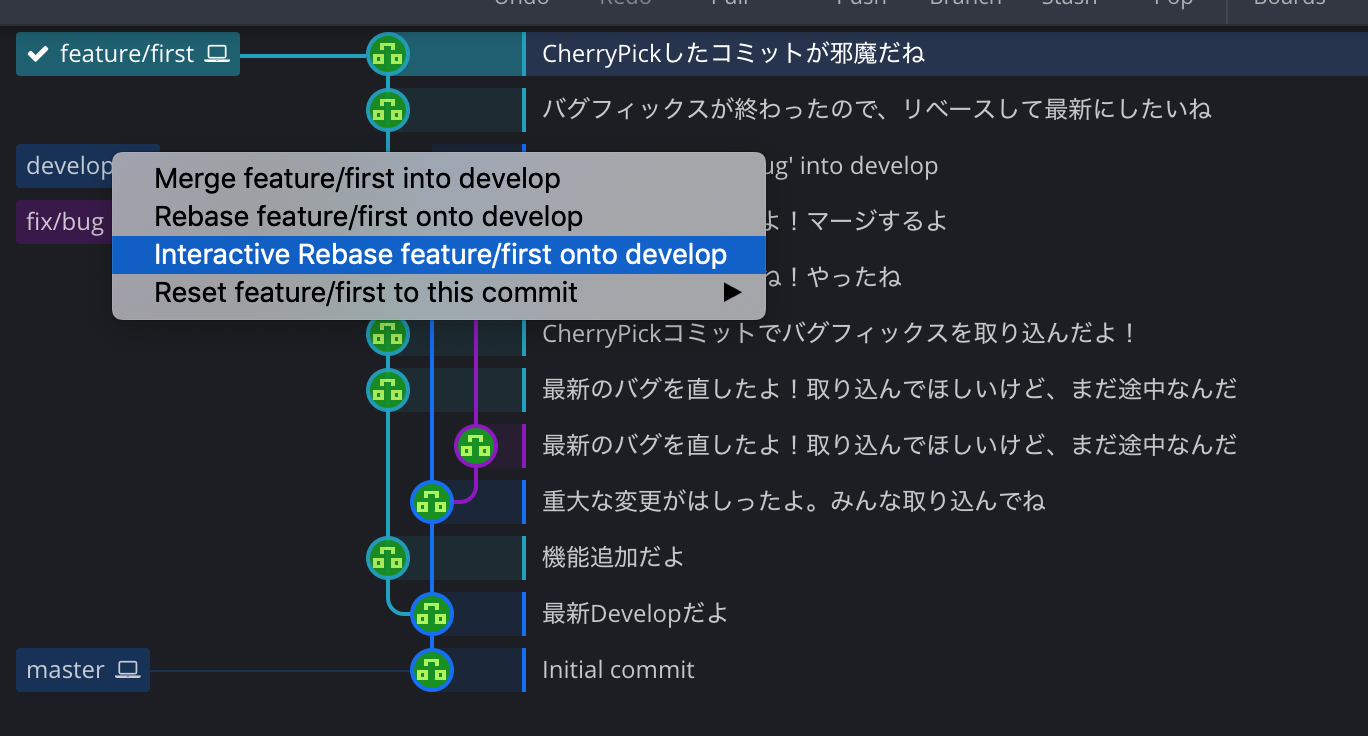Click the avatar node of 重大な変更がはしったよ commit
This screenshot has height=736, width=1368.
coord(431,502)
